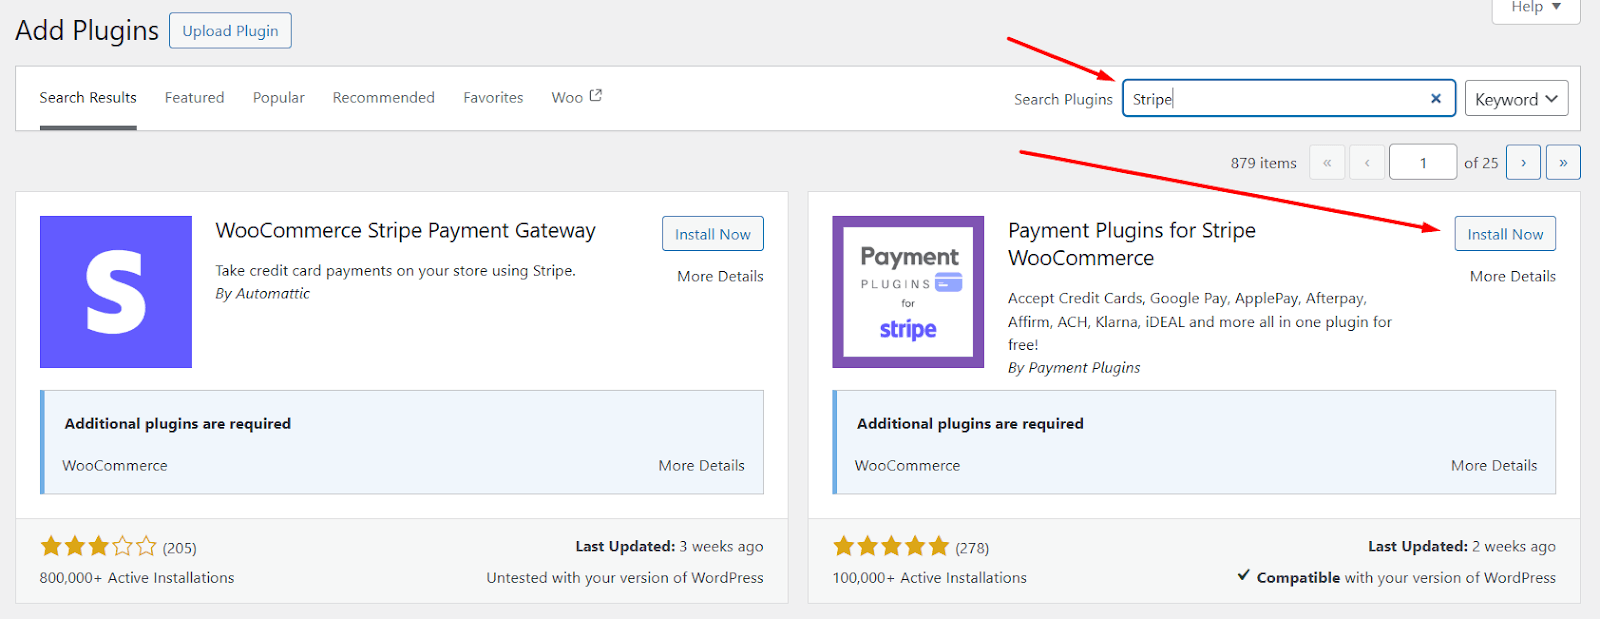Open Payment Plugins for Stripe WooCommerce title

pos(1132,244)
